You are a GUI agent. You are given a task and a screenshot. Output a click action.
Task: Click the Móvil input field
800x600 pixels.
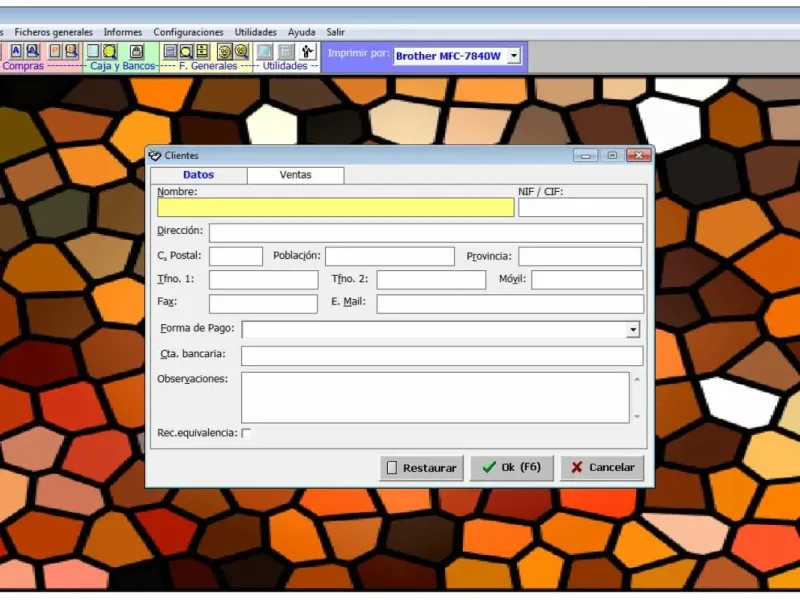coord(587,280)
